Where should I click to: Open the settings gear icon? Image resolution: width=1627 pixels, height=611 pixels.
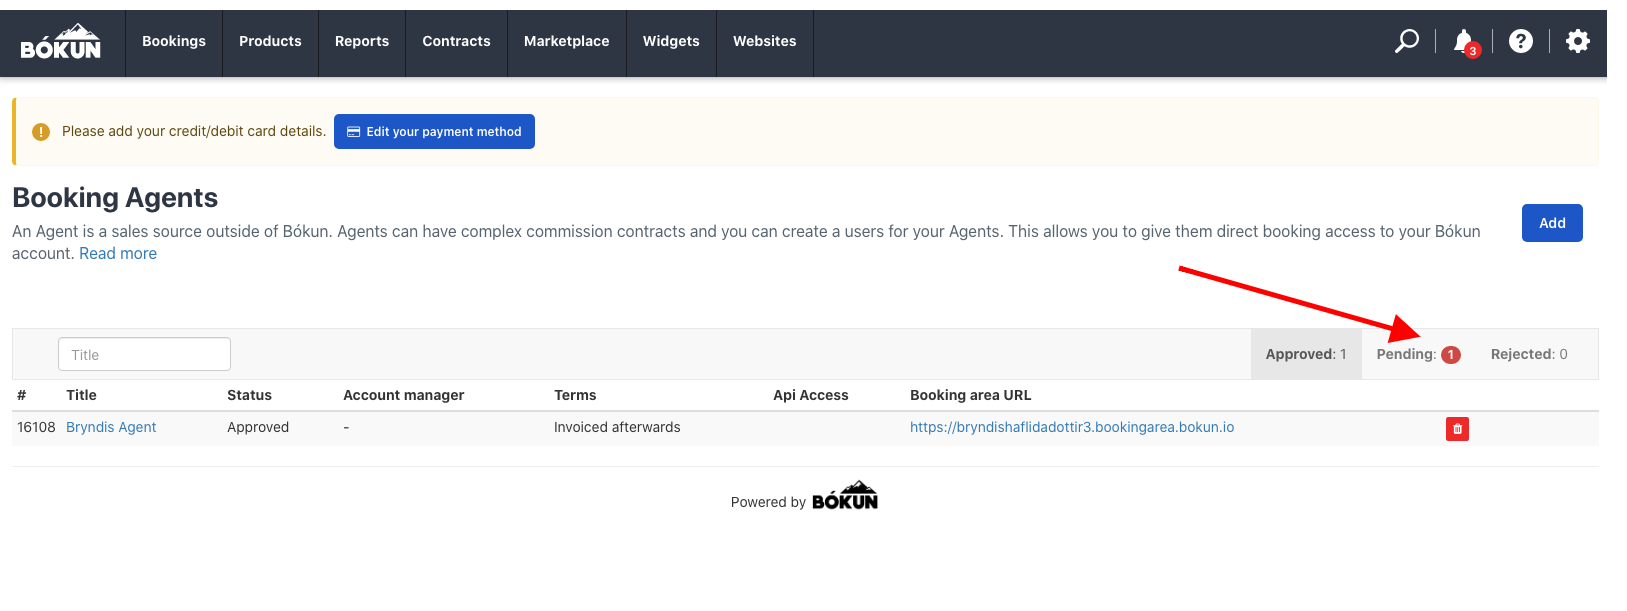click(1578, 41)
